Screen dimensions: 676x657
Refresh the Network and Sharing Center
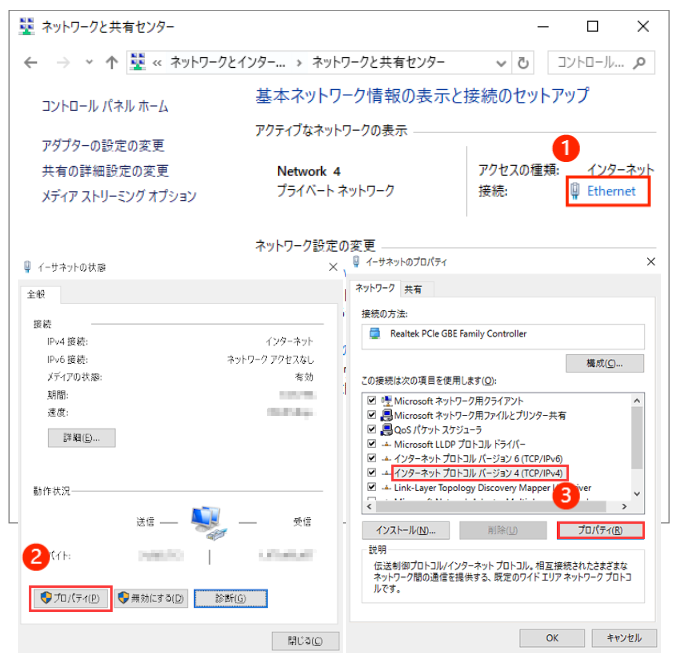tap(523, 63)
